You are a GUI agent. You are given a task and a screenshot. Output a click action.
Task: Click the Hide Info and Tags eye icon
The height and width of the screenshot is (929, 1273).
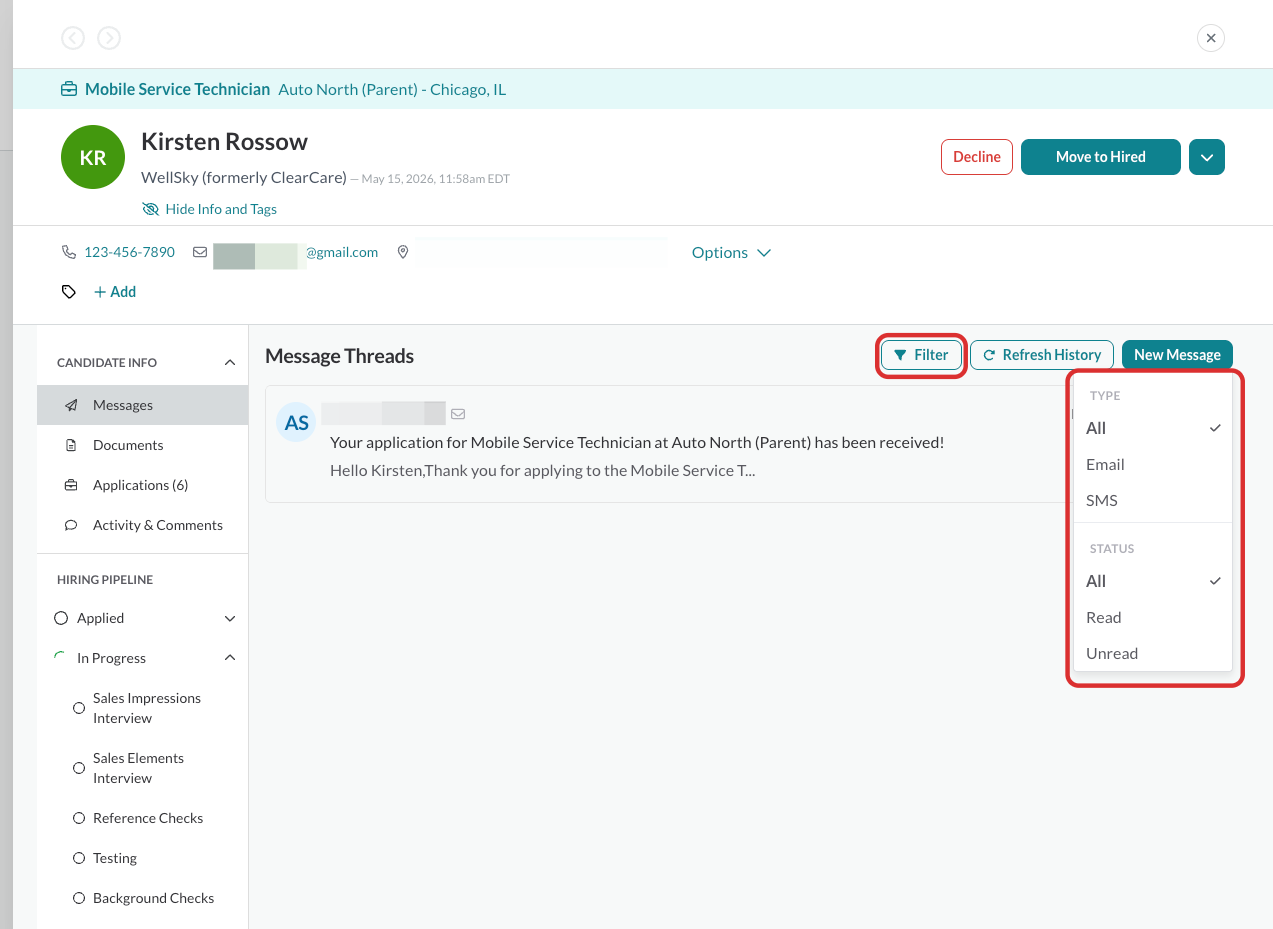coord(151,209)
